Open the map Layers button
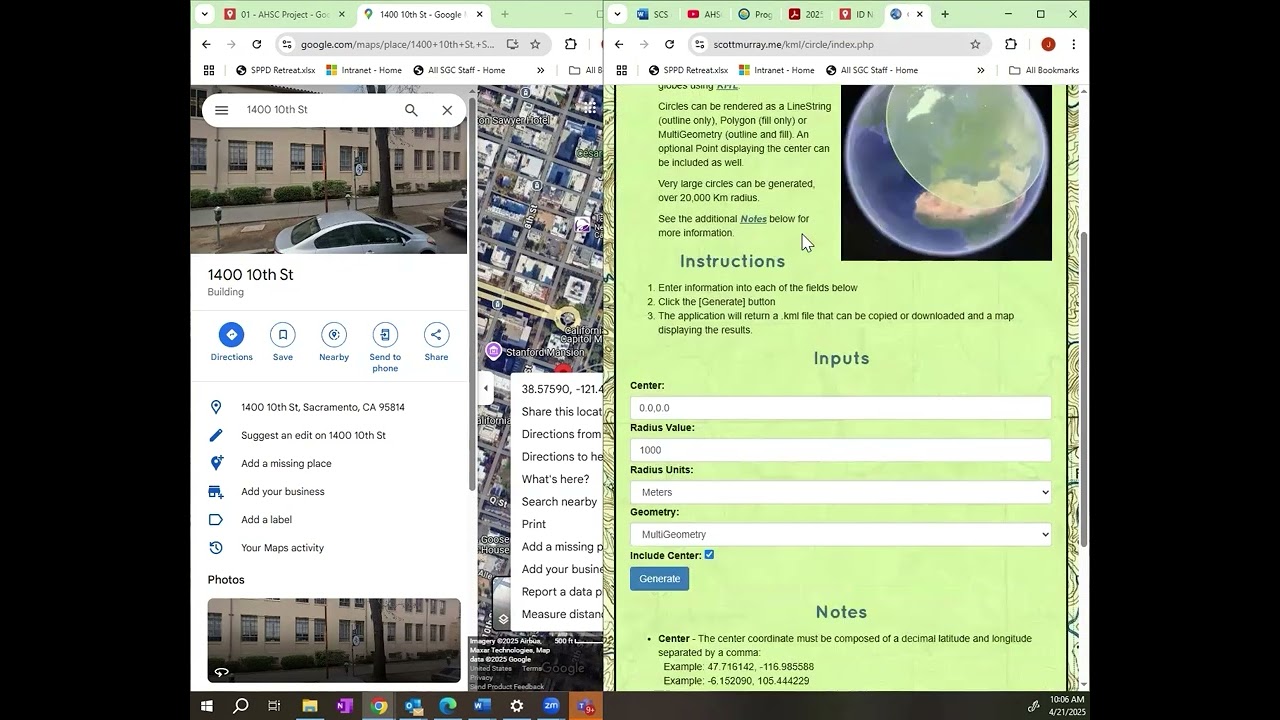 [x=503, y=619]
